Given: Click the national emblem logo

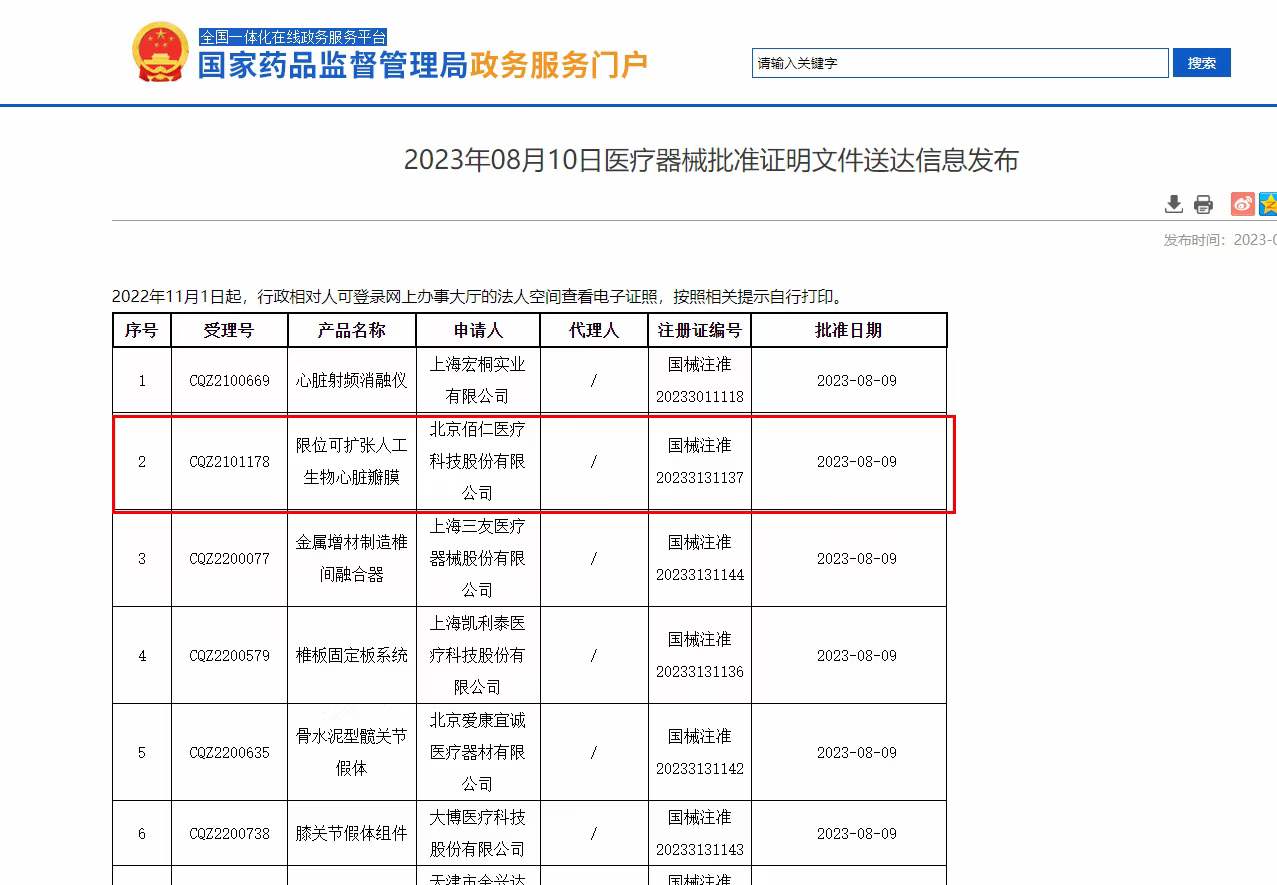Looking at the screenshot, I should [x=160, y=53].
